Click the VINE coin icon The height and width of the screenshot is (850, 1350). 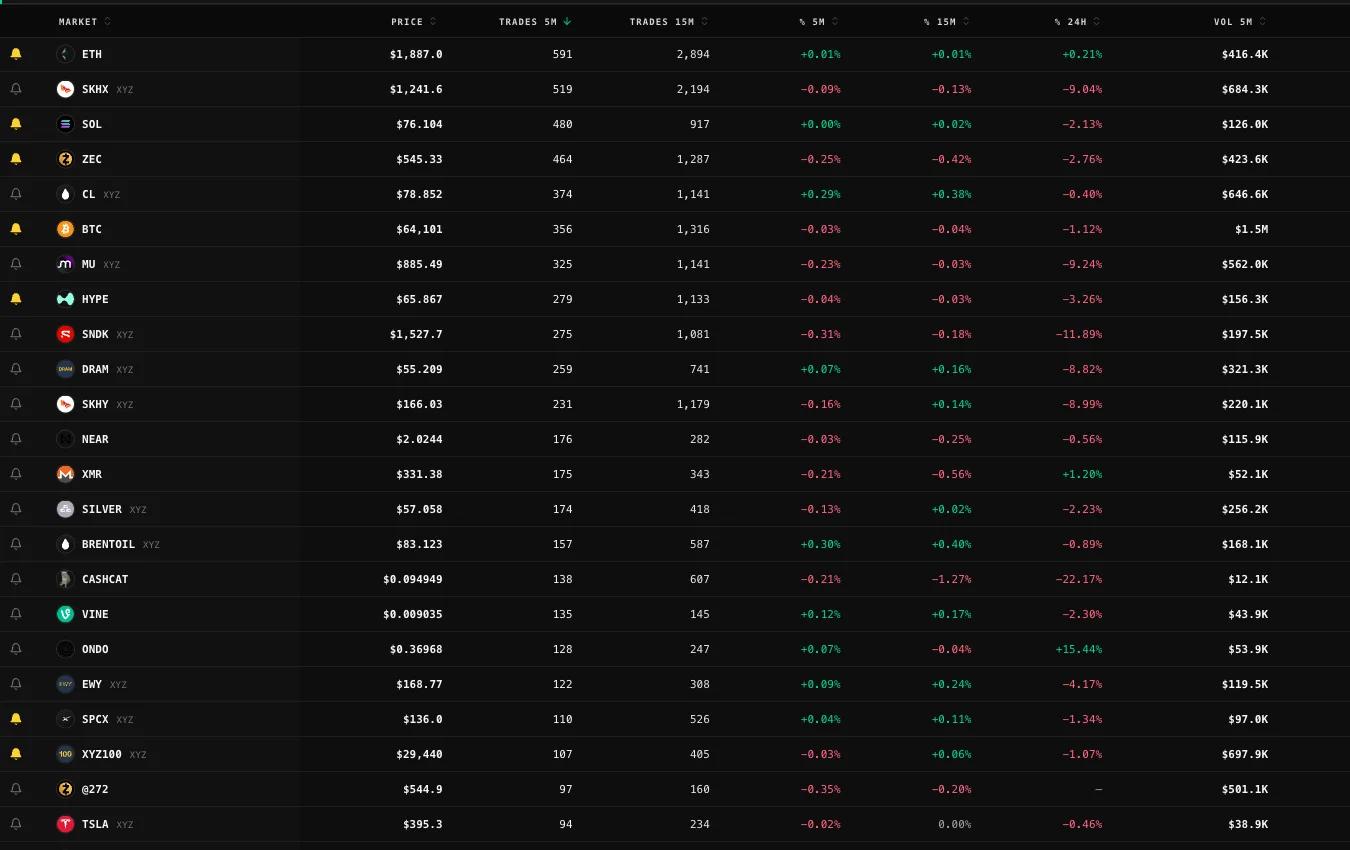coord(65,614)
